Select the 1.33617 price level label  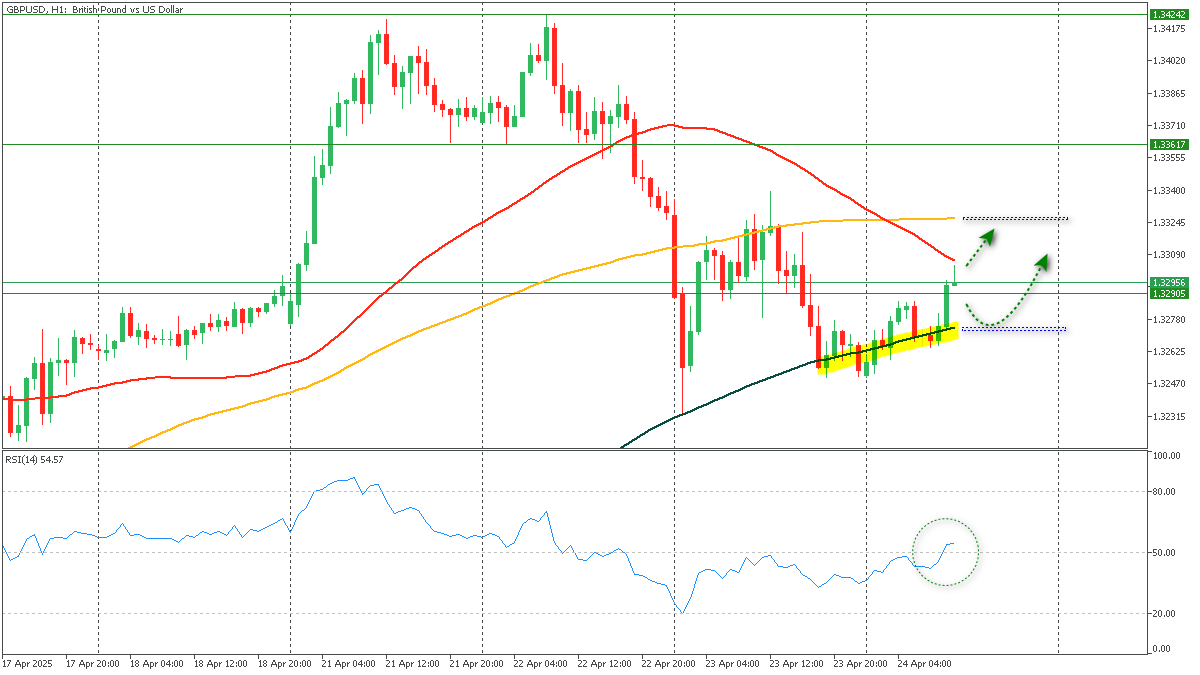coord(1166,144)
